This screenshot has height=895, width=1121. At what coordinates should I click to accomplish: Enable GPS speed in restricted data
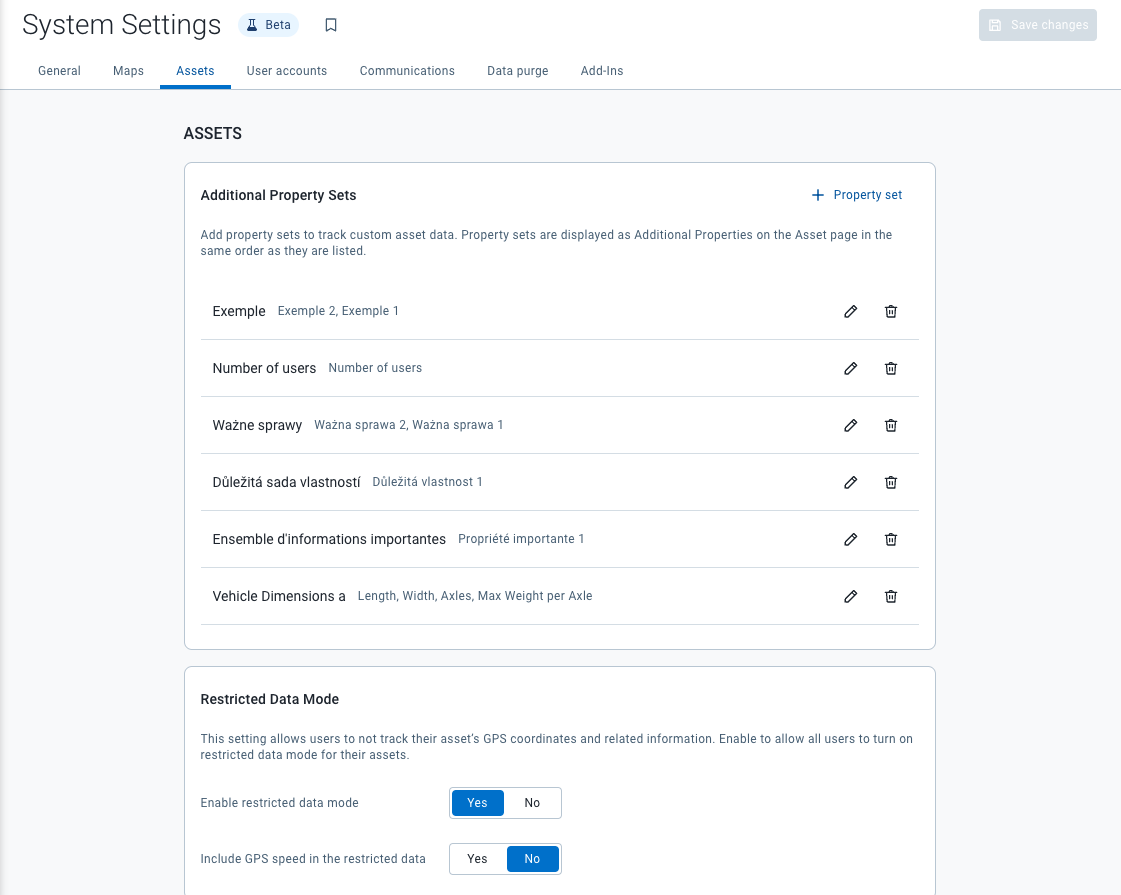tap(477, 858)
